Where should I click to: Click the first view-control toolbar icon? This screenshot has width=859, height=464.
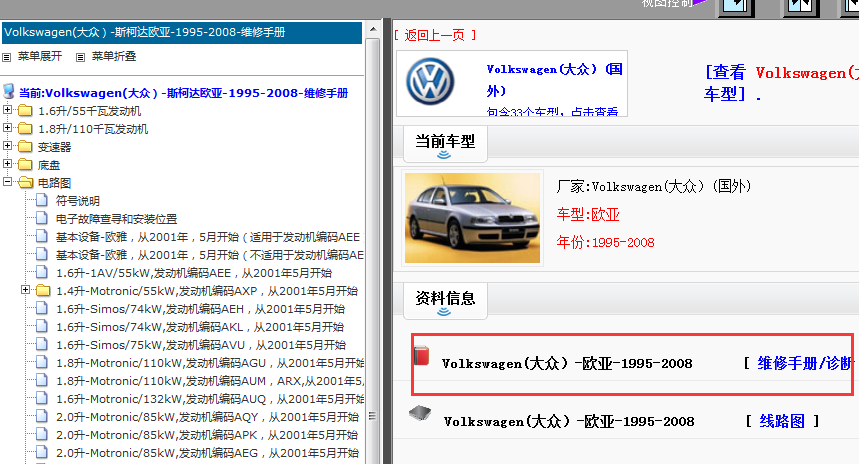click(x=736, y=7)
